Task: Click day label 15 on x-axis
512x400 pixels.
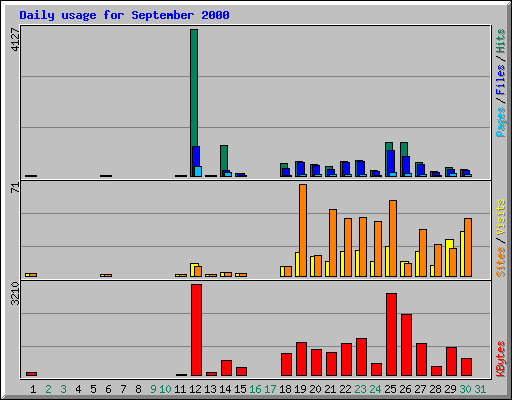Action: 240,389
